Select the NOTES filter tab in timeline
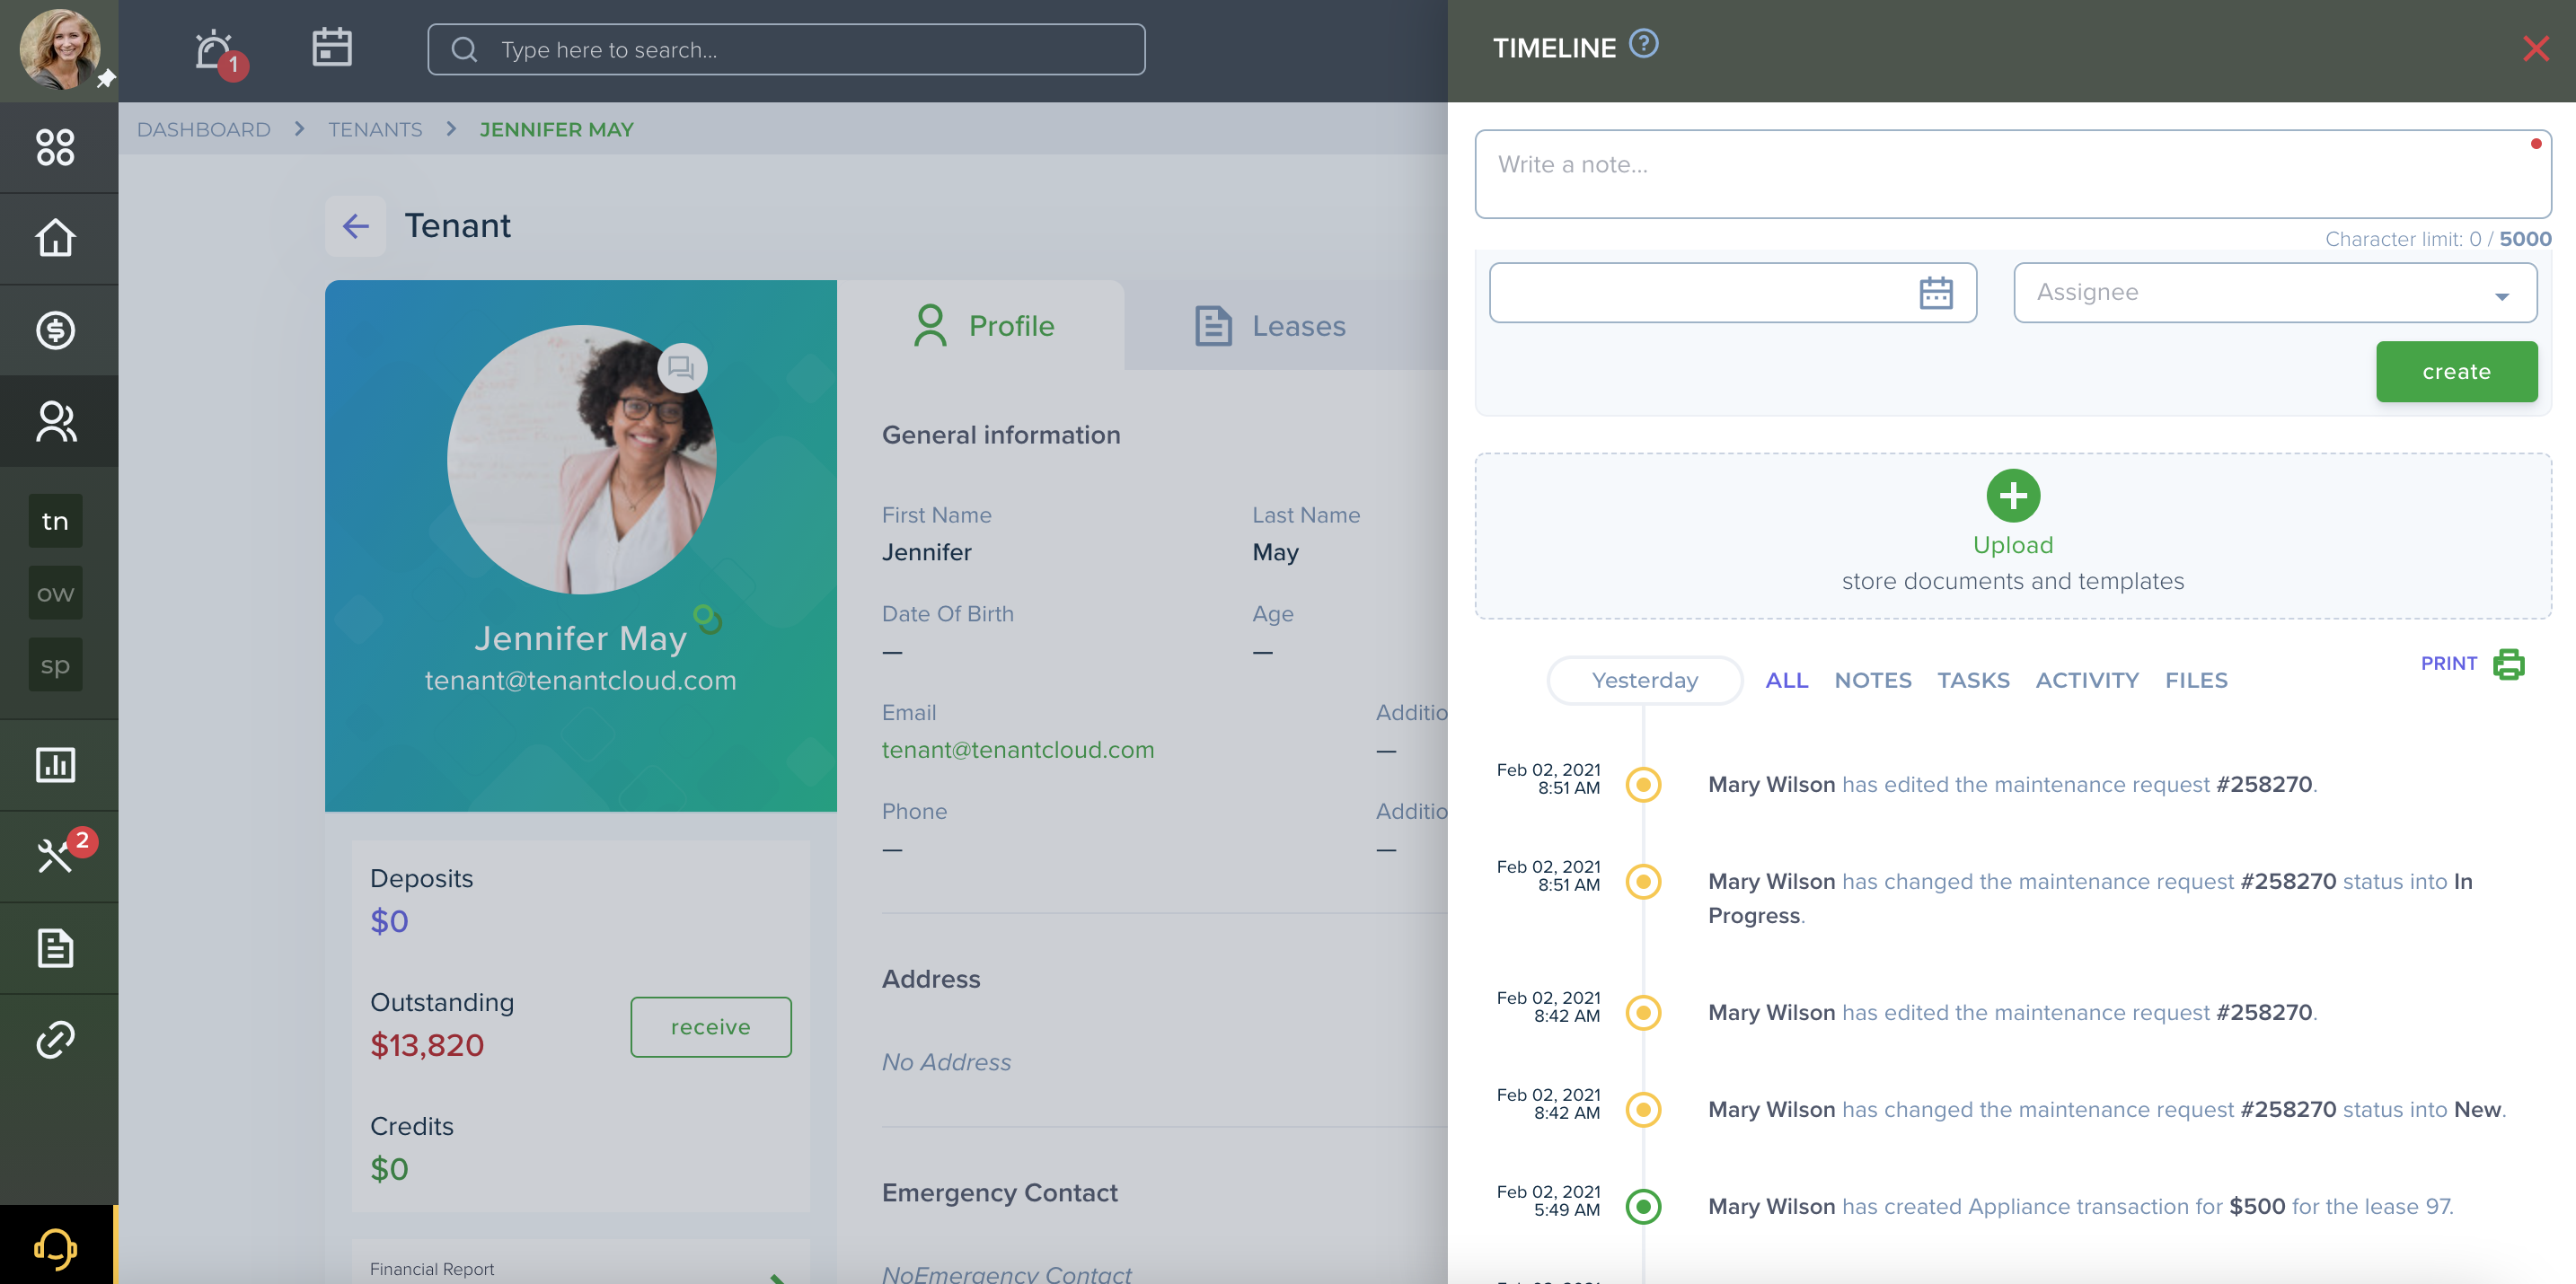Viewport: 2576px width, 1284px height. [x=1873, y=680]
